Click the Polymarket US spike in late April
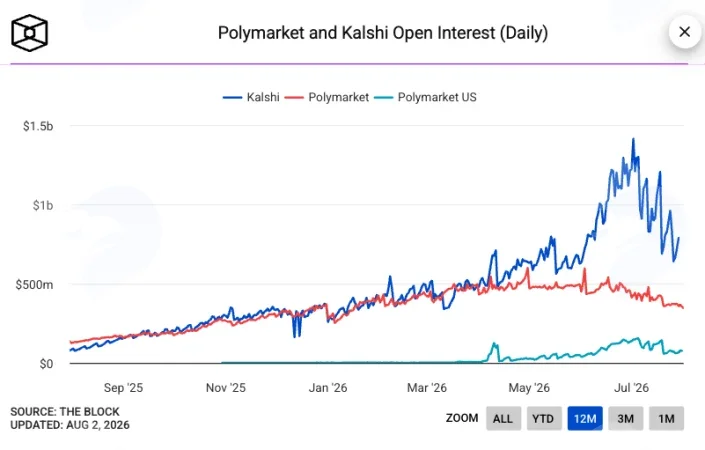 click(495, 345)
